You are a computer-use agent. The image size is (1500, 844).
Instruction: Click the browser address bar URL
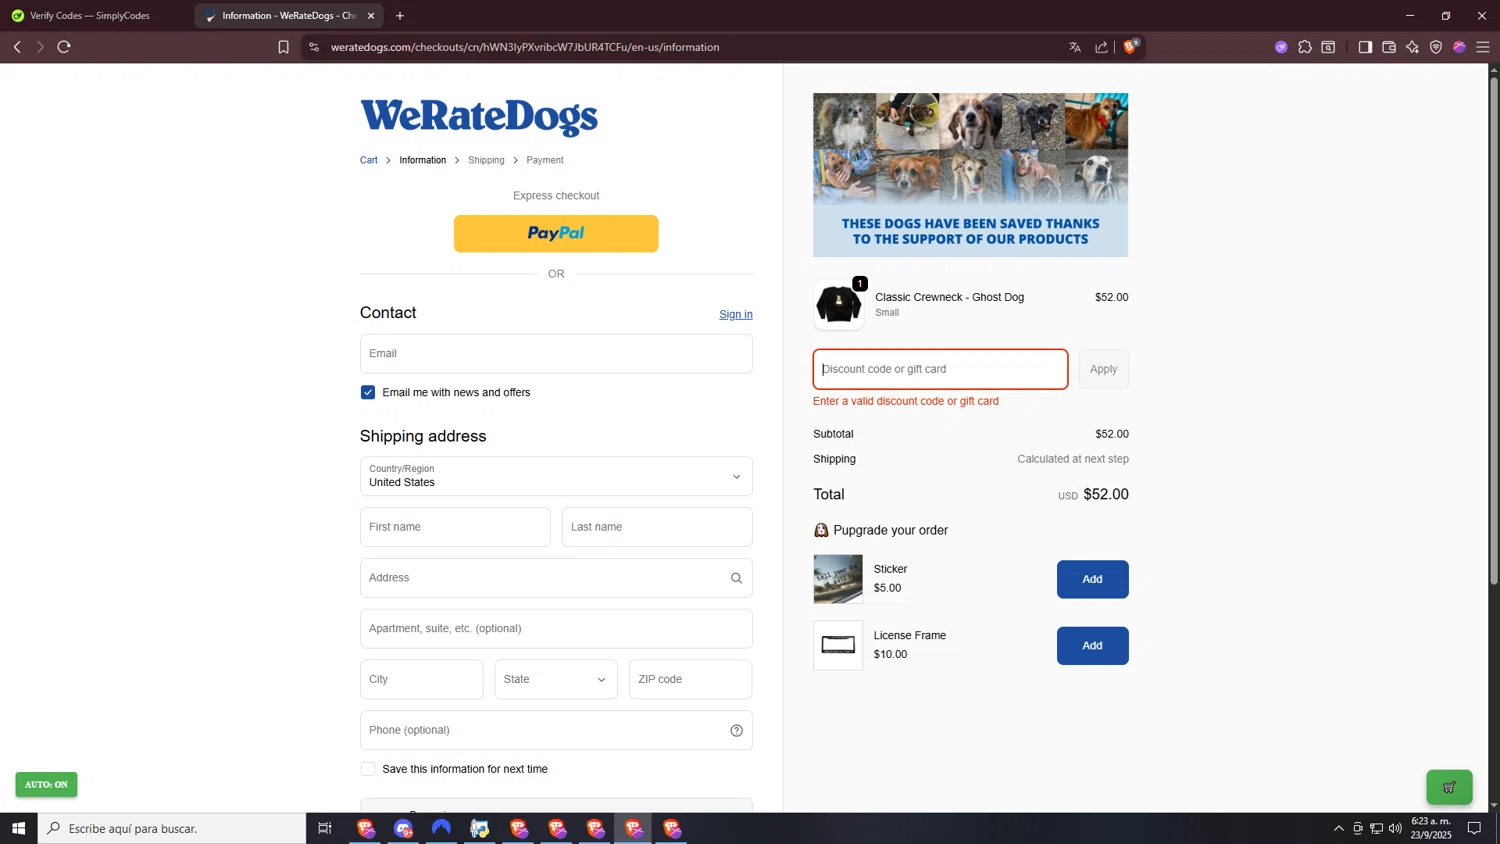[525, 47]
